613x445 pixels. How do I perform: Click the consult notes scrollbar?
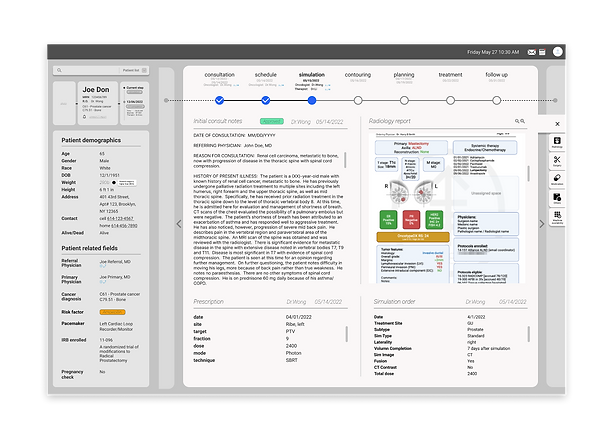point(345,160)
